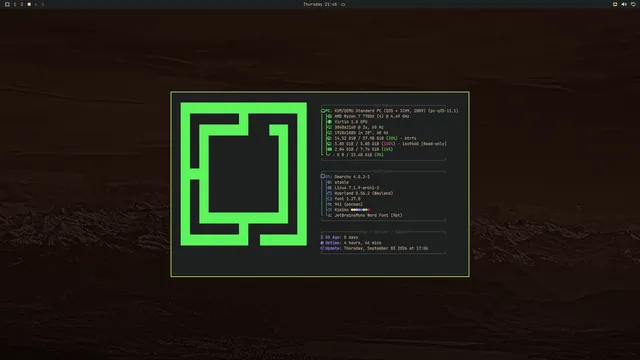The image size is (640, 360).
Task: Click the OS Age value '0 days'
Action: pos(351,237)
